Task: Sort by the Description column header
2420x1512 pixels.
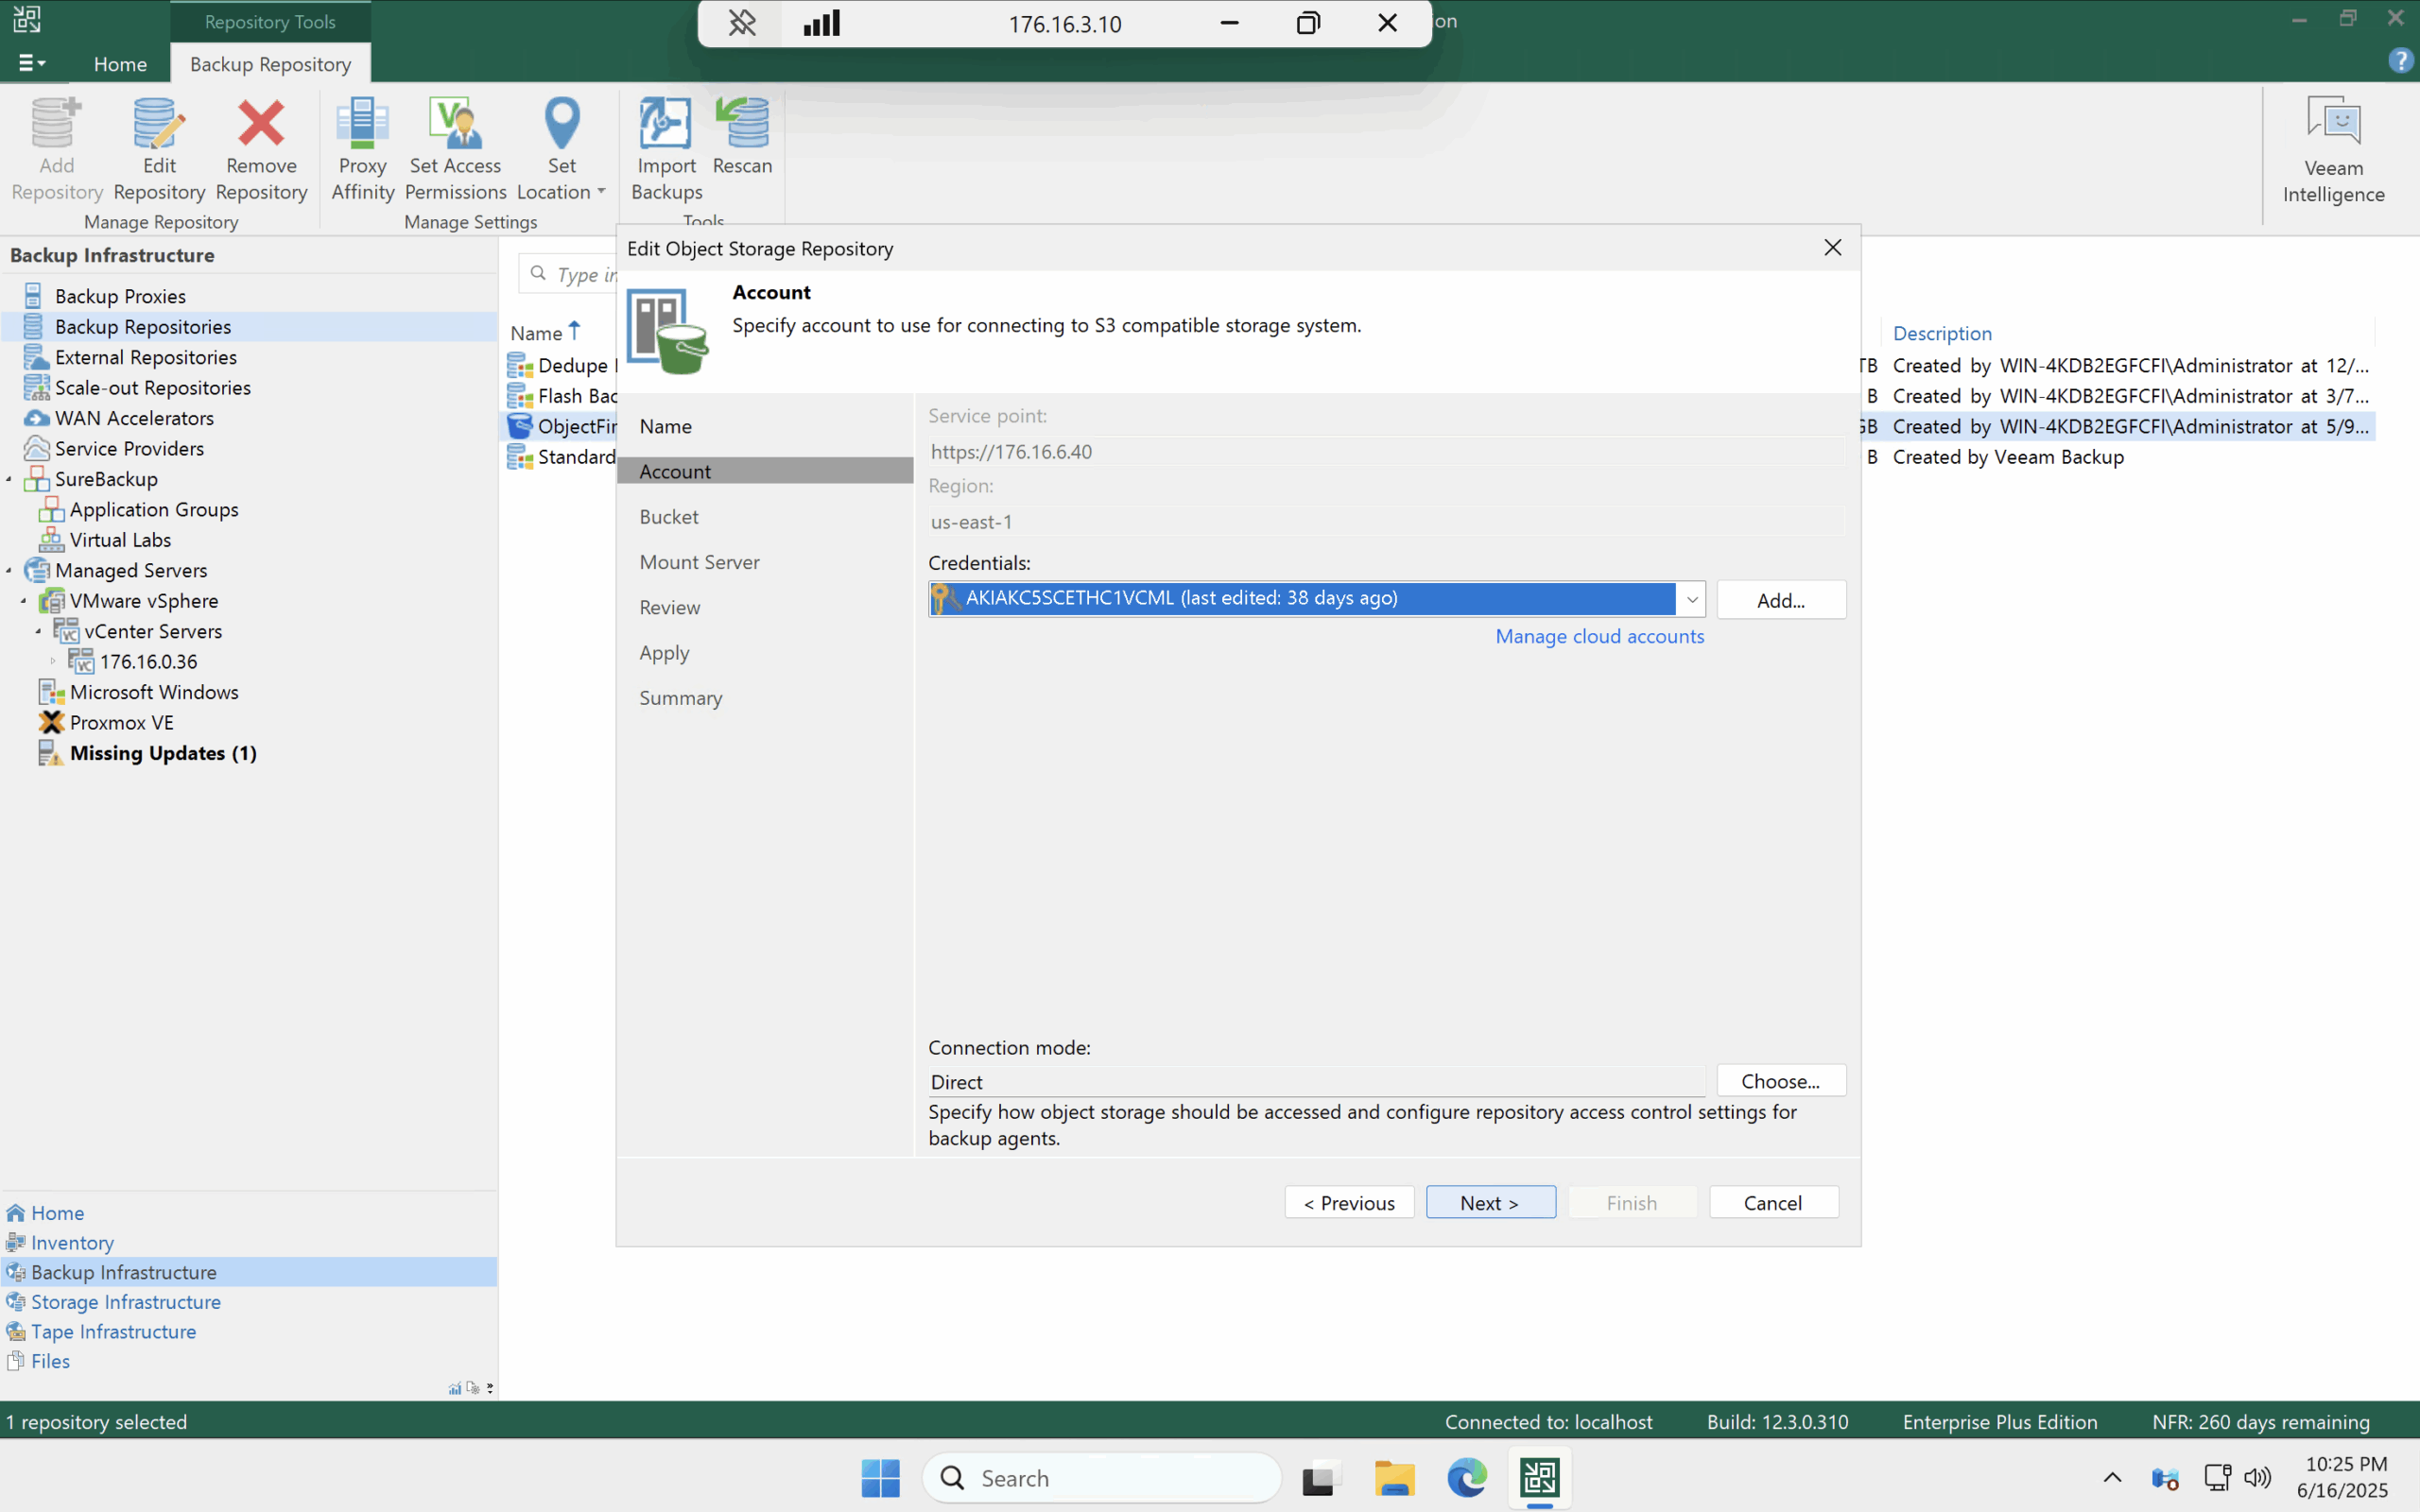Action: click(x=1942, y=333)
